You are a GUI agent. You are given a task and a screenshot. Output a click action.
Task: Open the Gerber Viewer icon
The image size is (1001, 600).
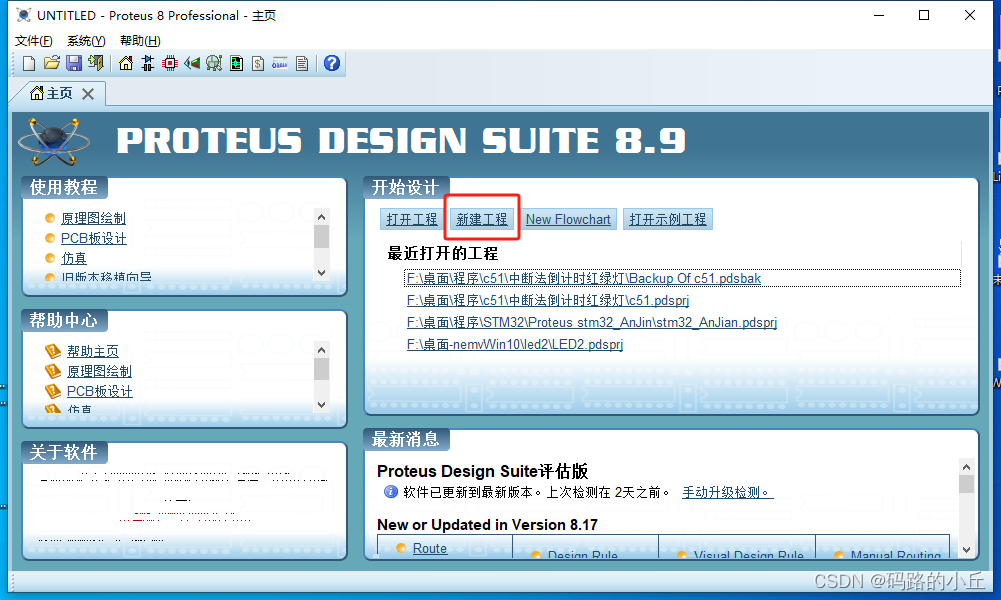point(214,63)
